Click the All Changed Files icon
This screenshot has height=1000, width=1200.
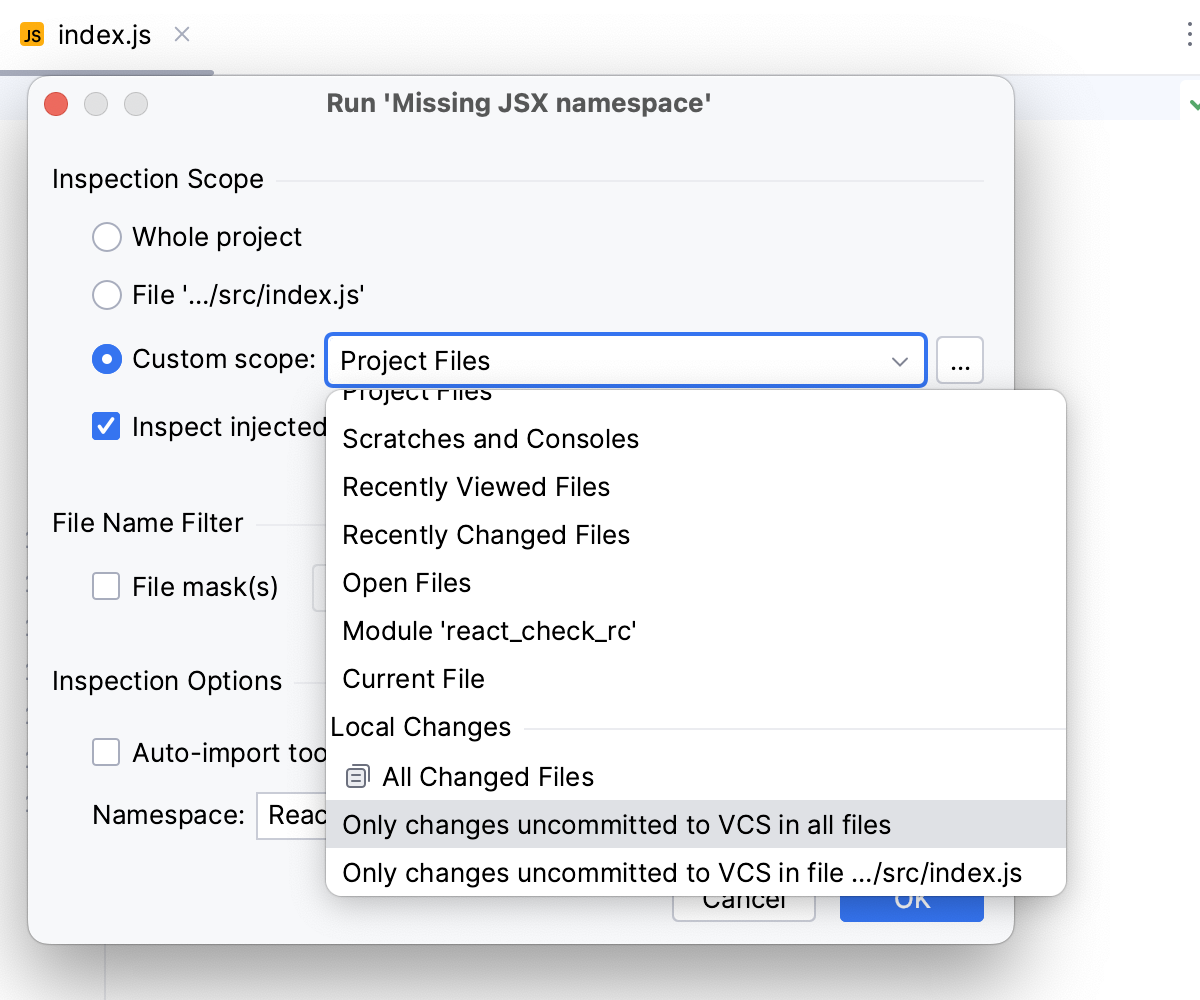click(356, 777)
